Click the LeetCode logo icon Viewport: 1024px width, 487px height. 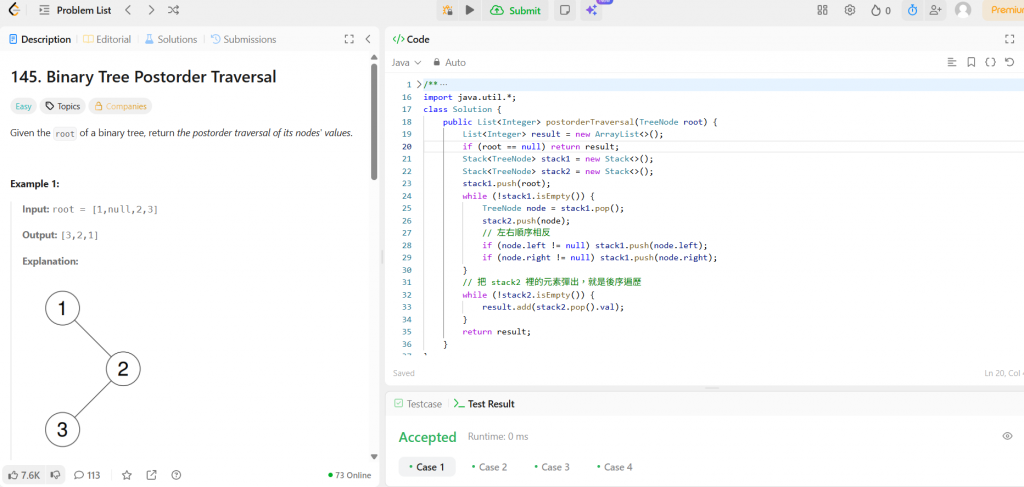pos(14,10)
